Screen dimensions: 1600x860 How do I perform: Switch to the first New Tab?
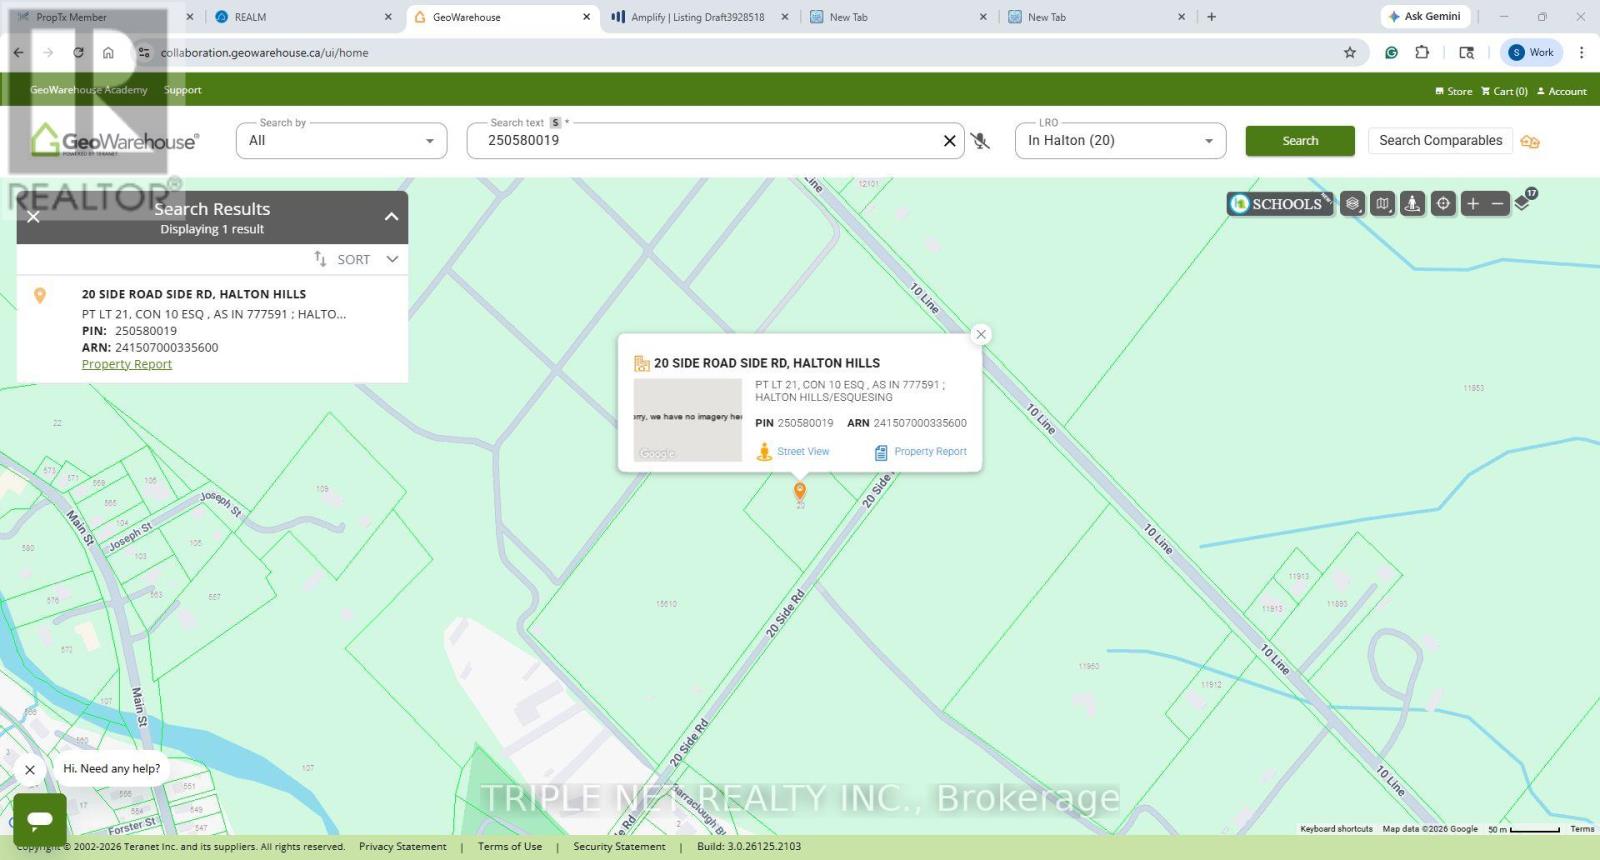point(897,17)
